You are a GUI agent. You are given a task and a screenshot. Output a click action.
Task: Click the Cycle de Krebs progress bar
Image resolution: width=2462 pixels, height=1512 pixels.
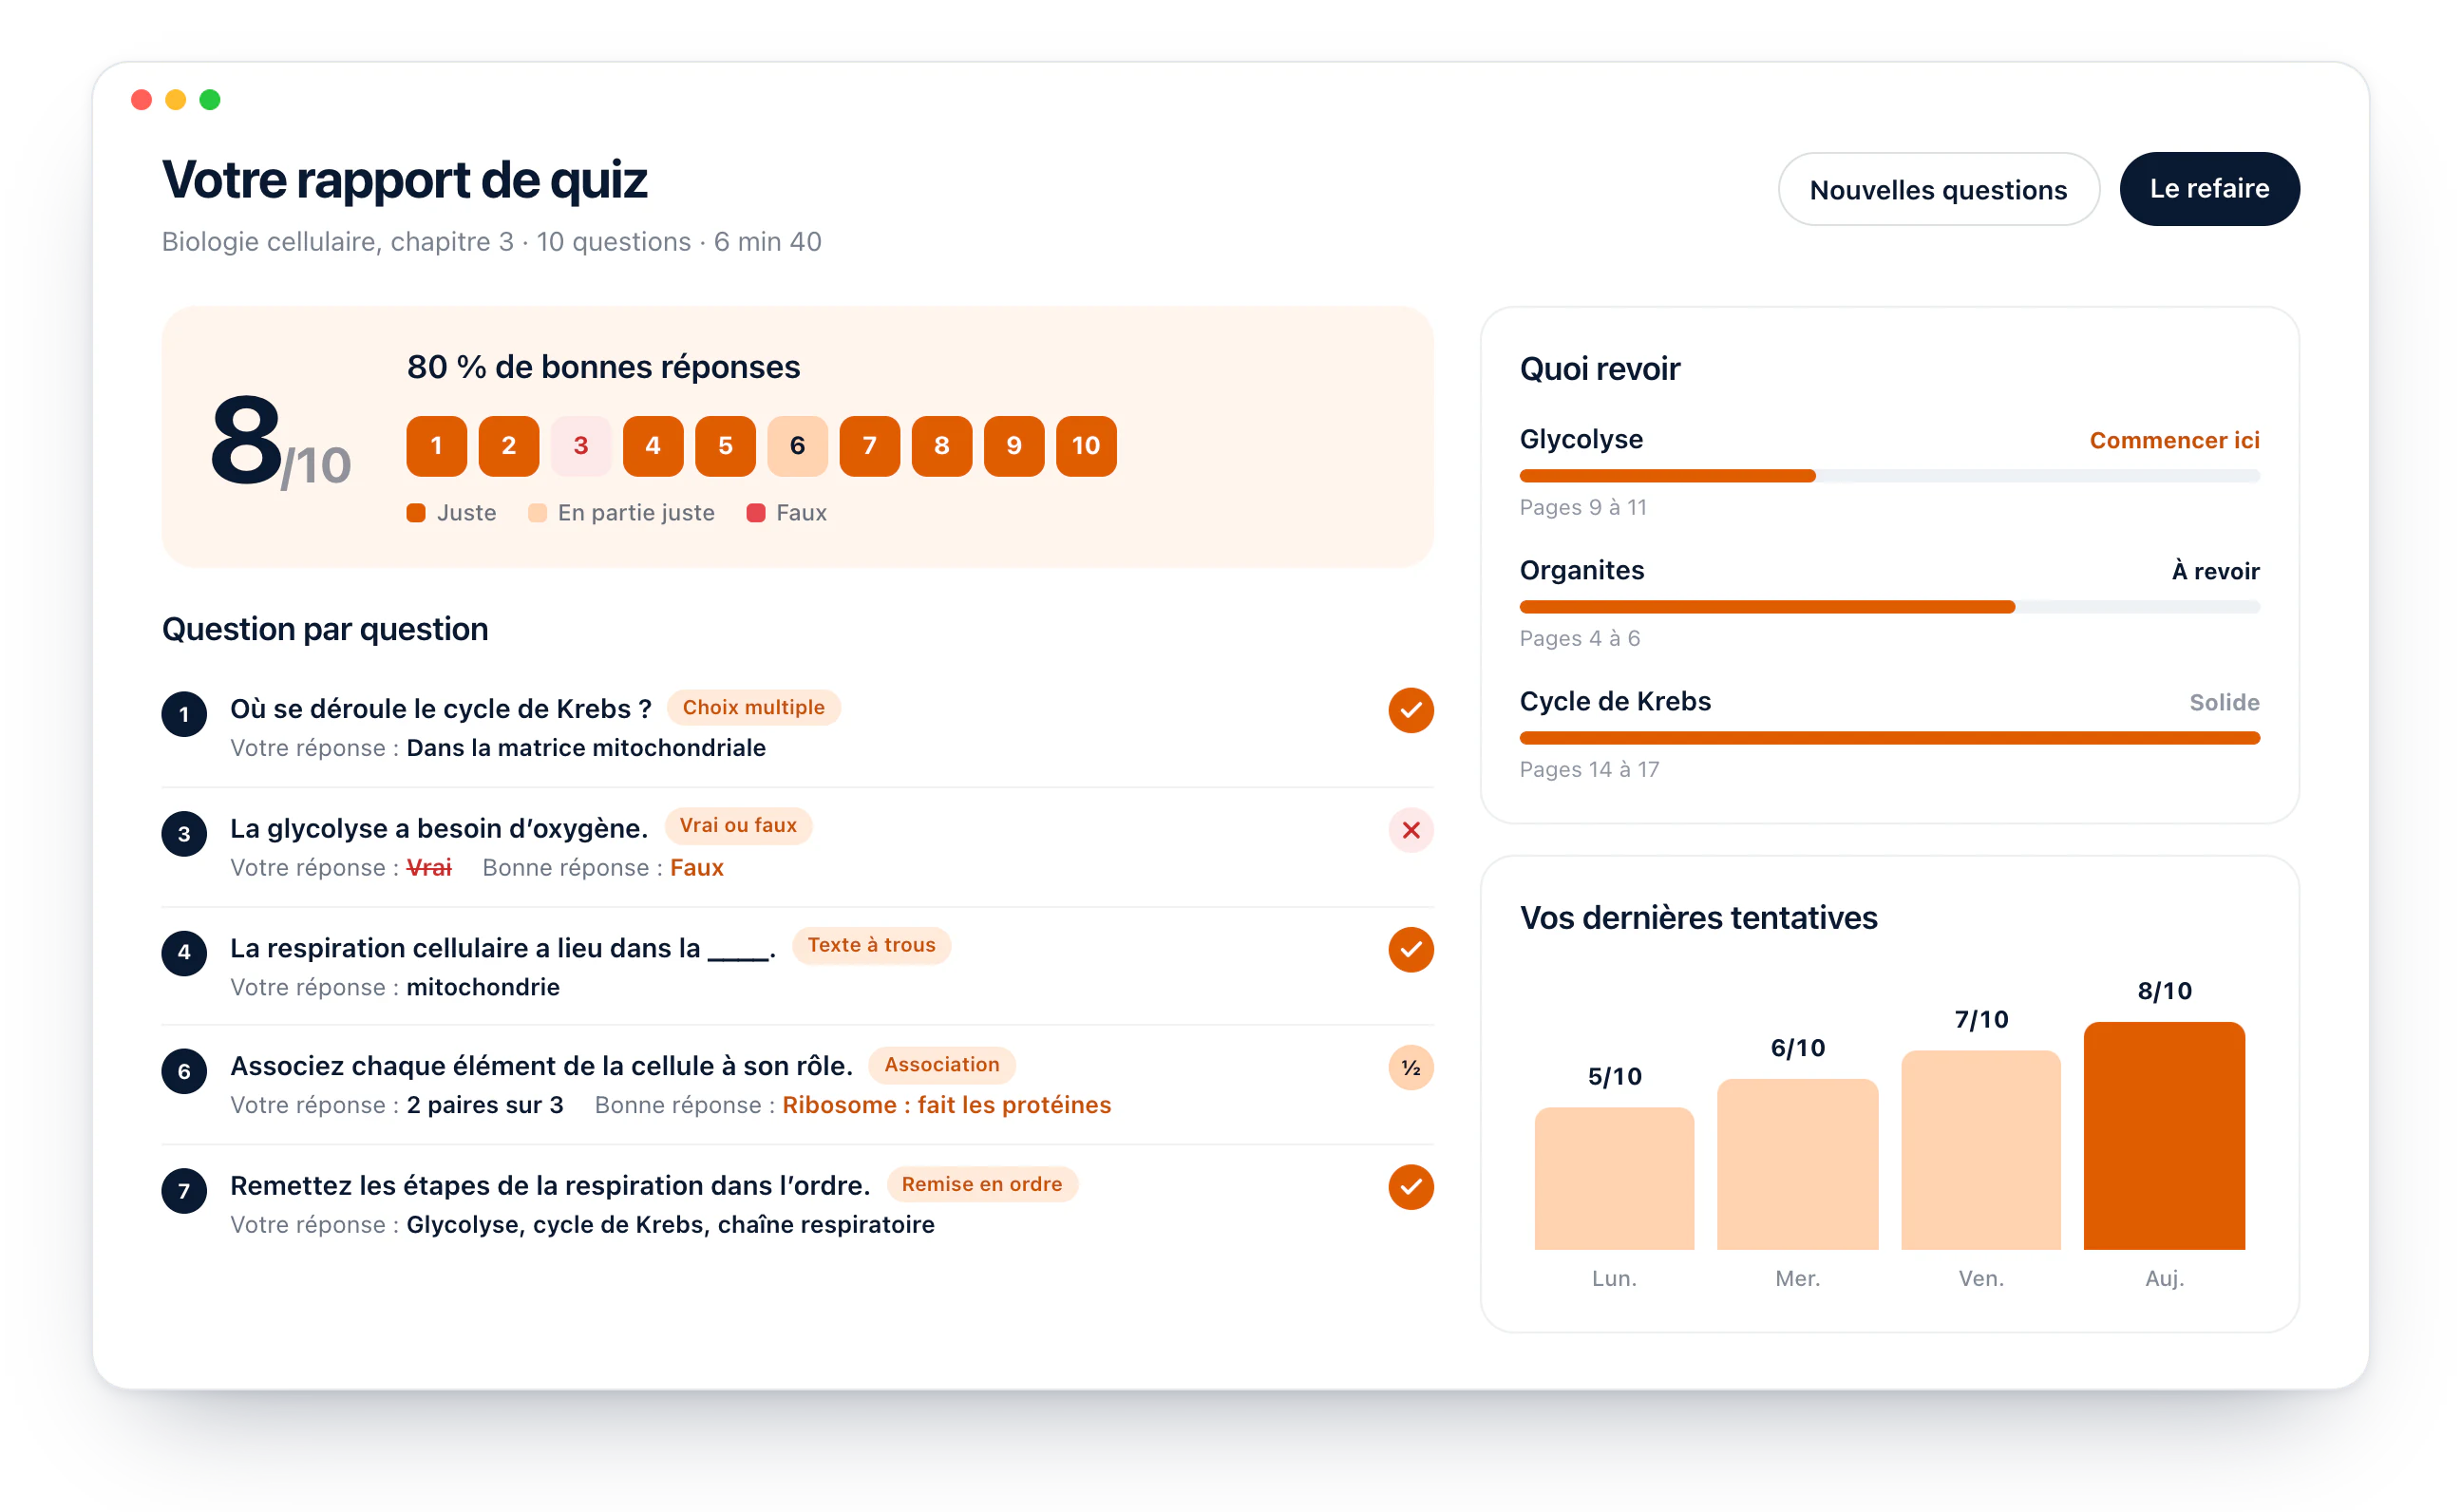coord(1888,738)
